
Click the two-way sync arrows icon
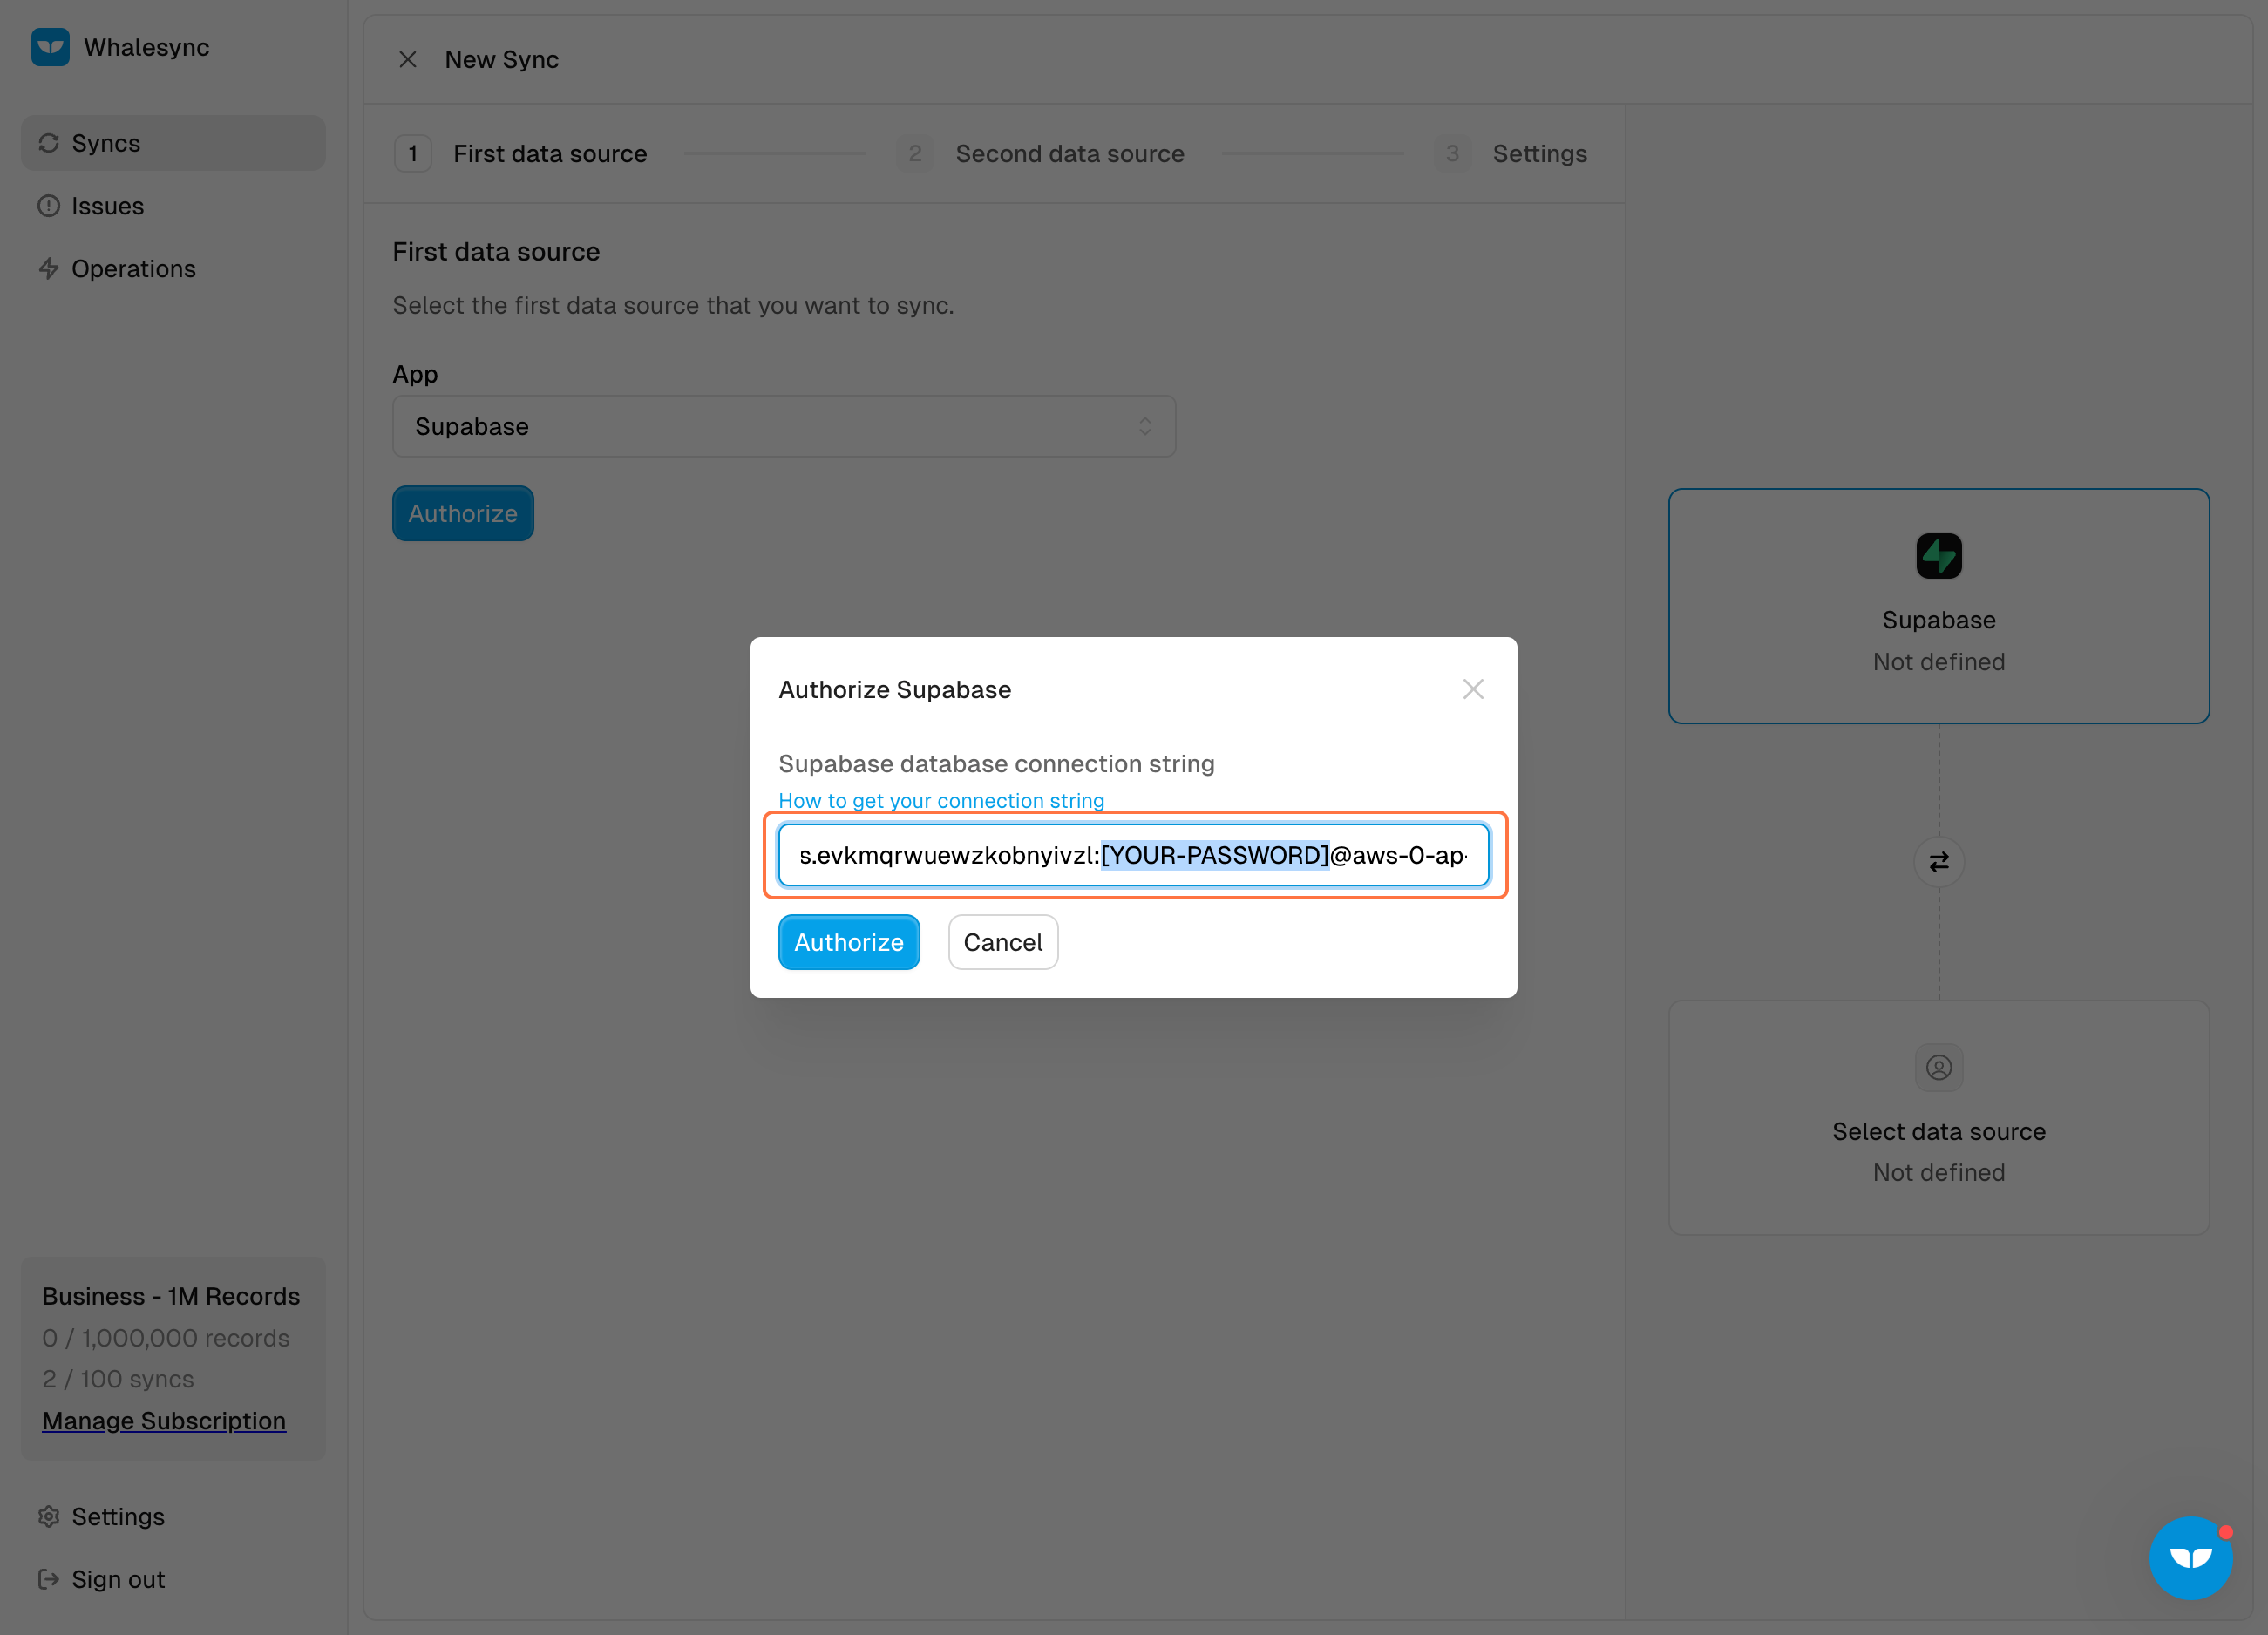1939,862
